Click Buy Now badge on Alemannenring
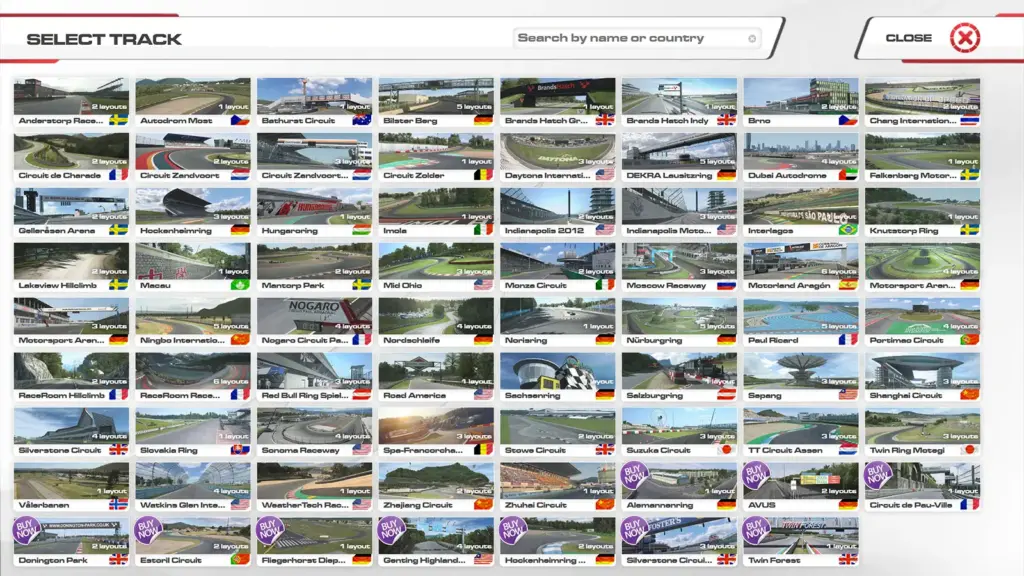The height and width of the screenshot is (576, 1024). click(635, 475)
